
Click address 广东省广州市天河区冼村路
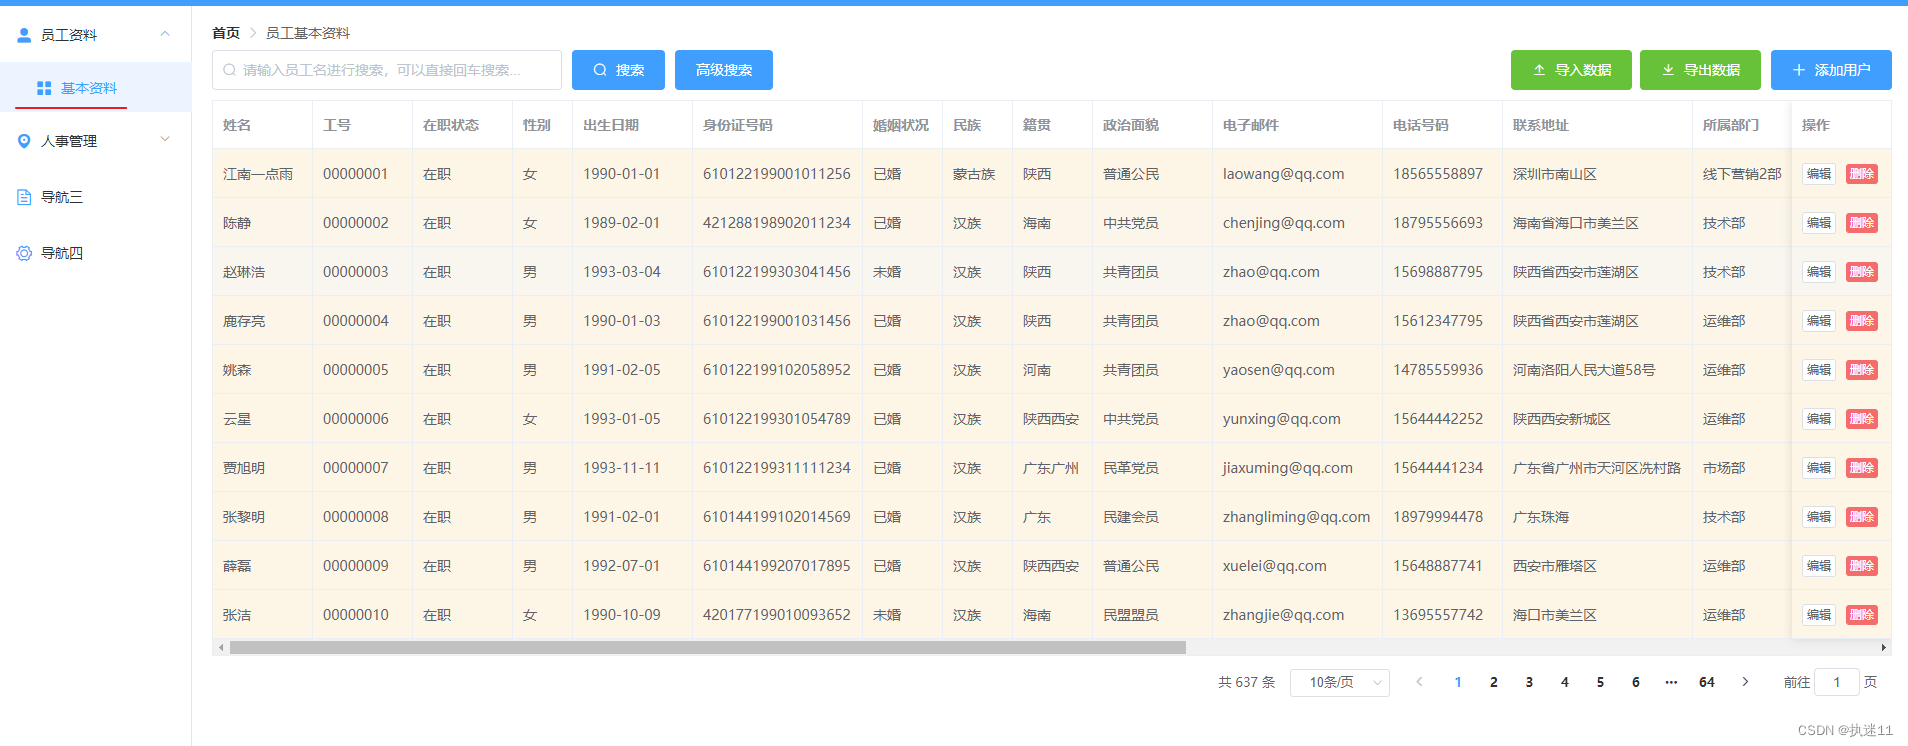click(1597, 468)
